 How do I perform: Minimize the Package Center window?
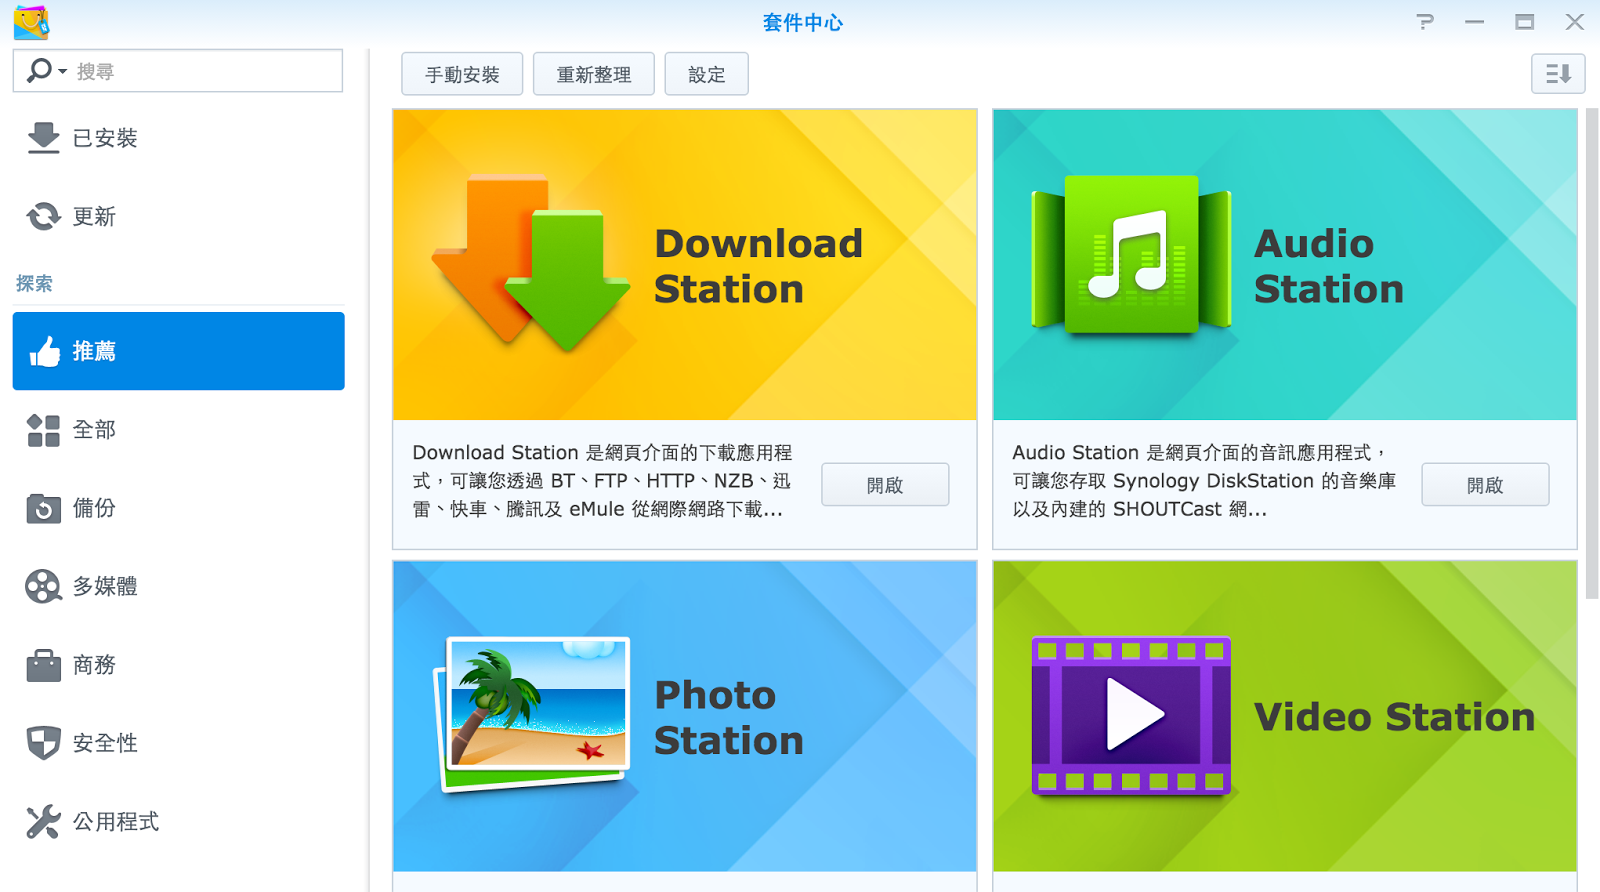point(1474,22)
